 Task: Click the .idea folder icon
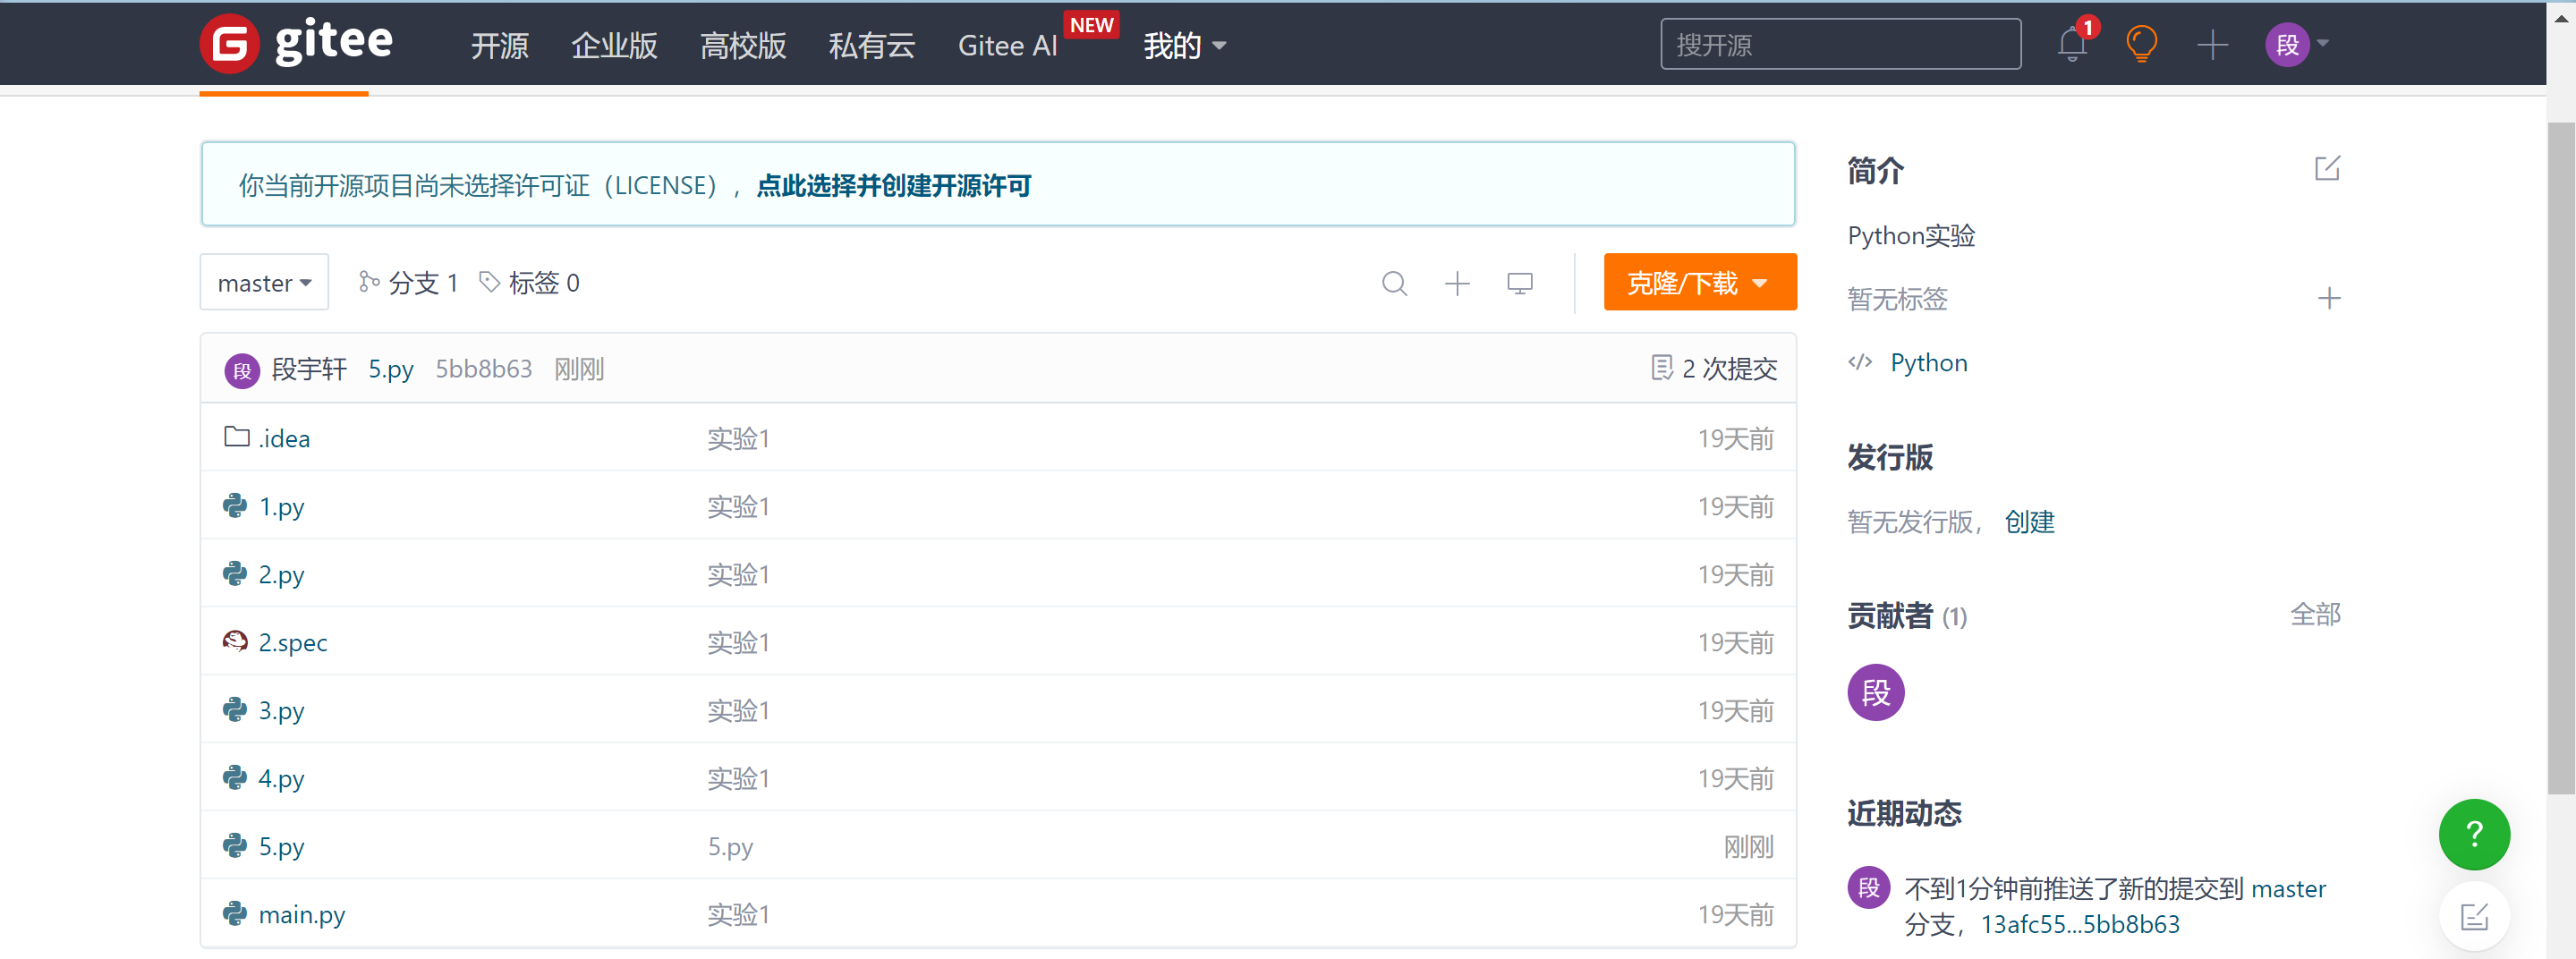(x=237, y=437)
